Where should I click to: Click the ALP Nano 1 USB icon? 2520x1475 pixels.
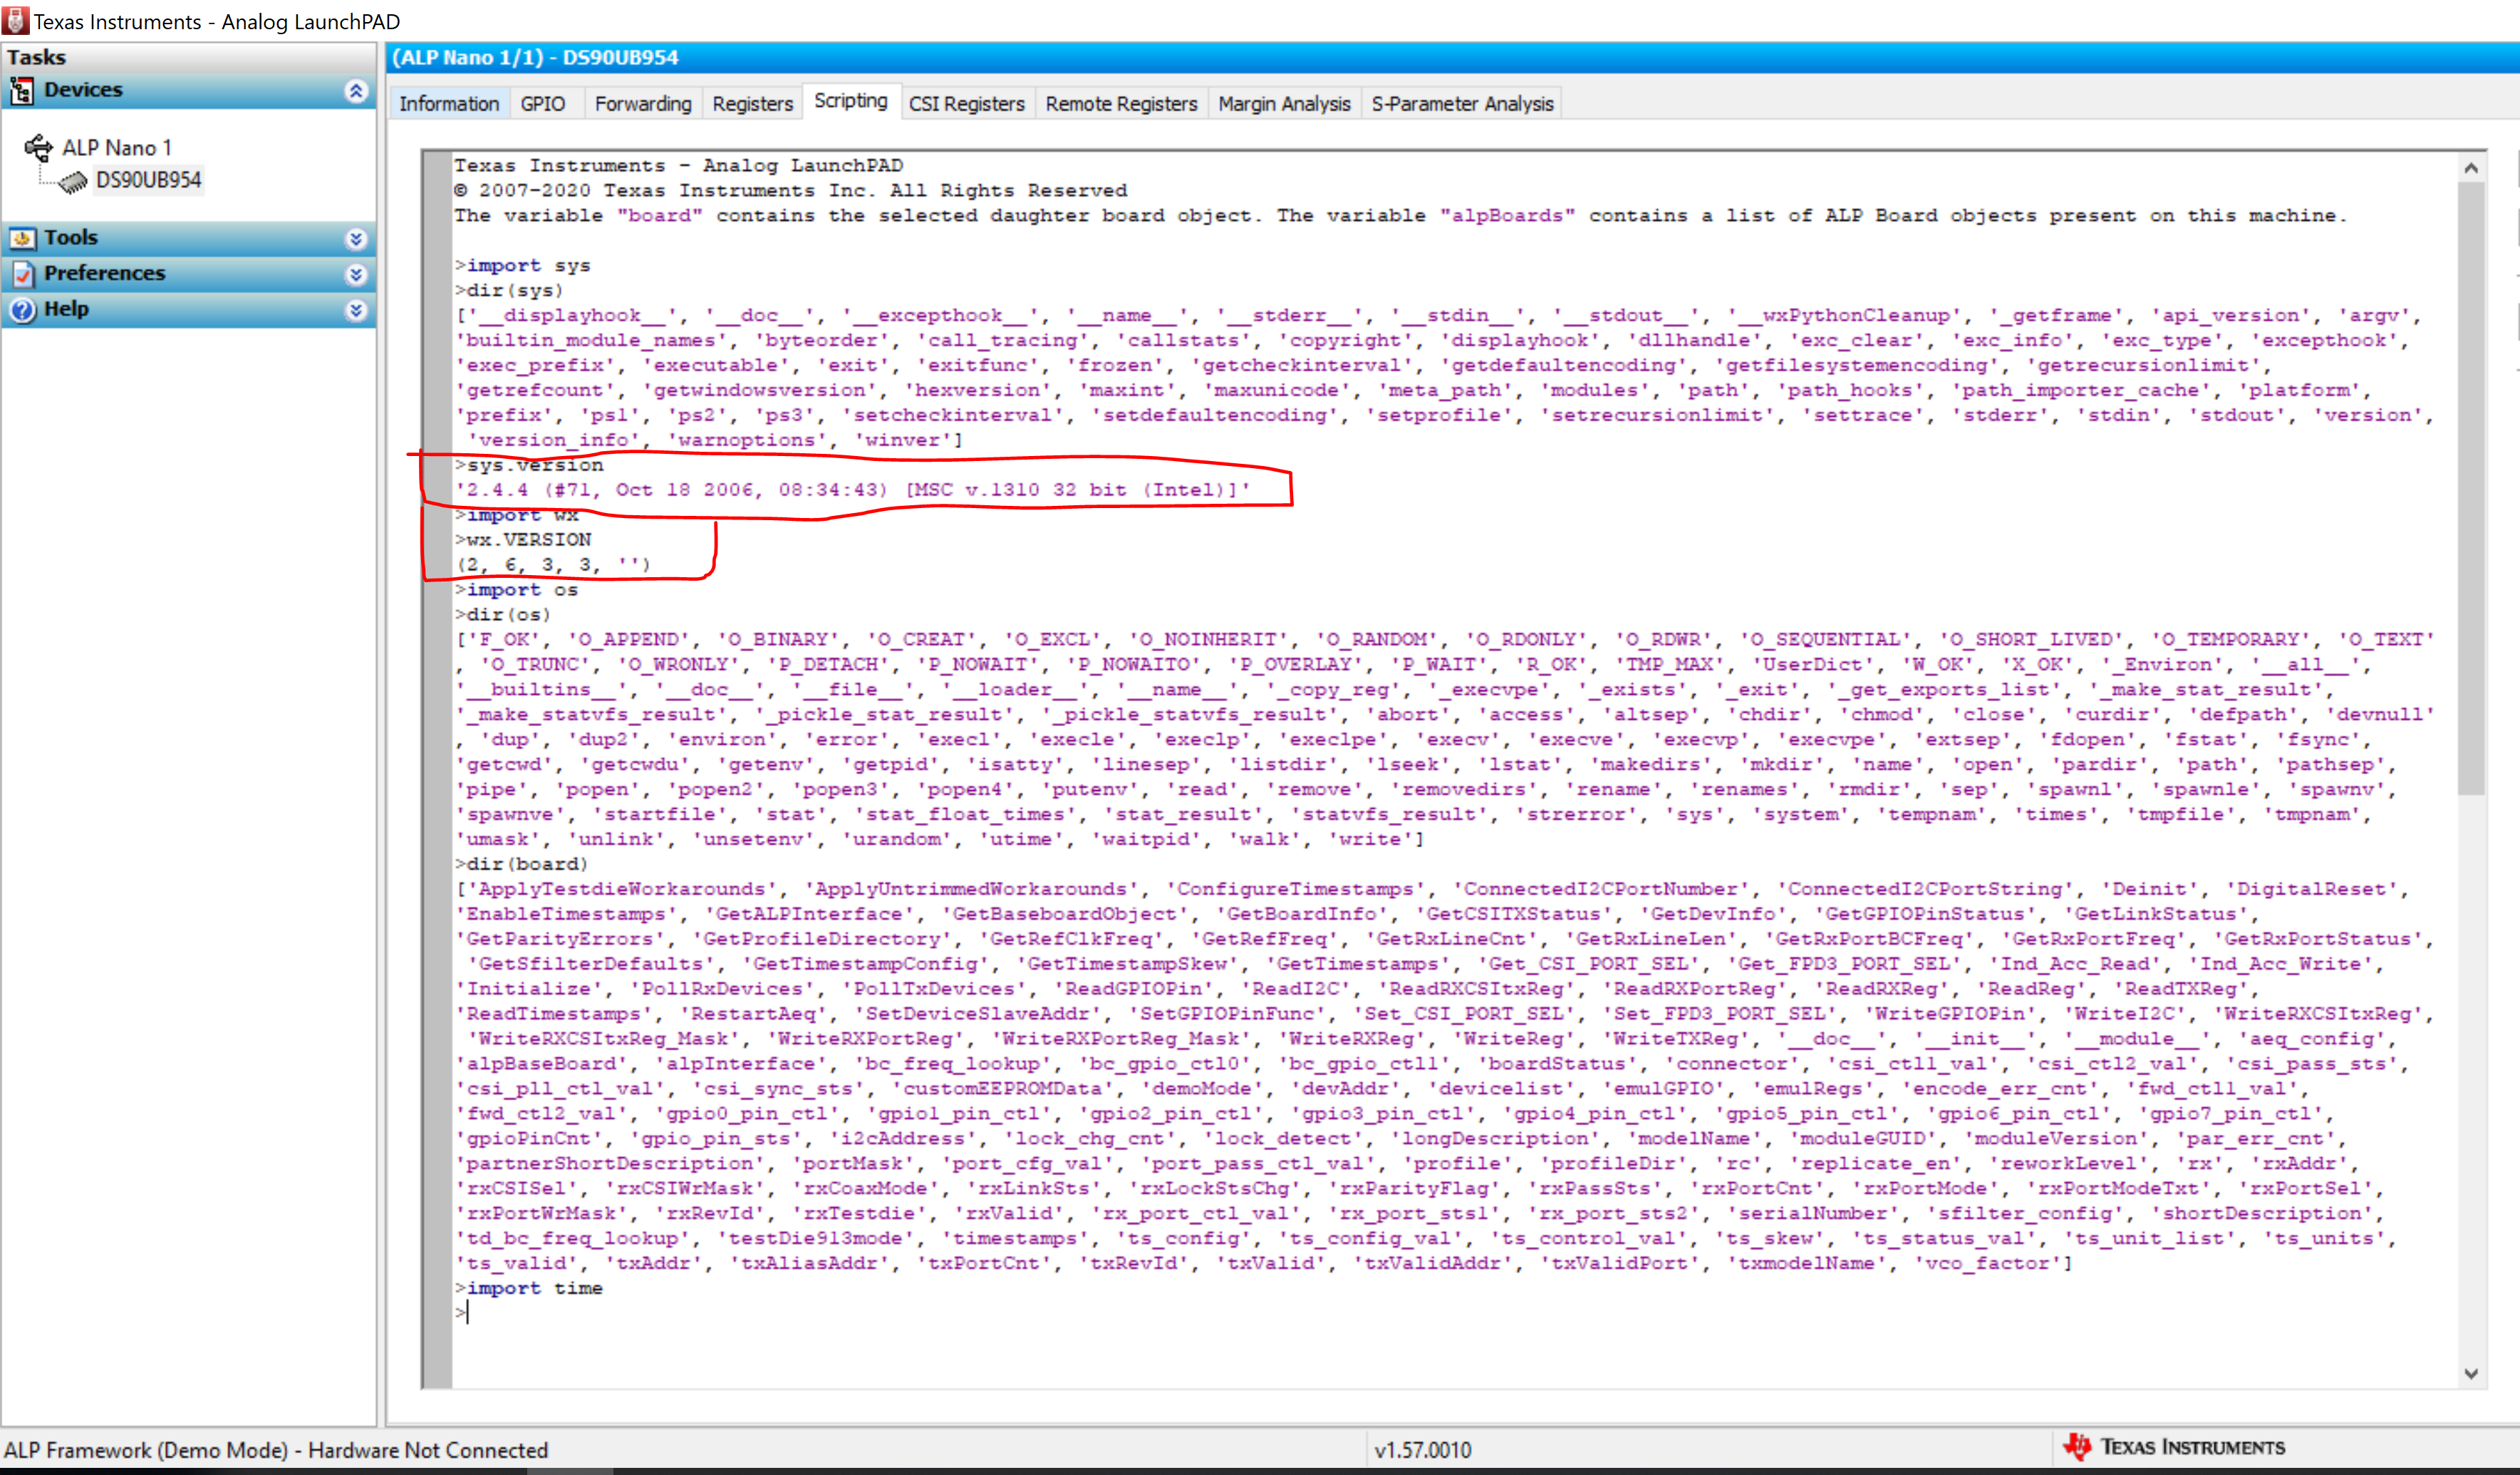(38, 148)
